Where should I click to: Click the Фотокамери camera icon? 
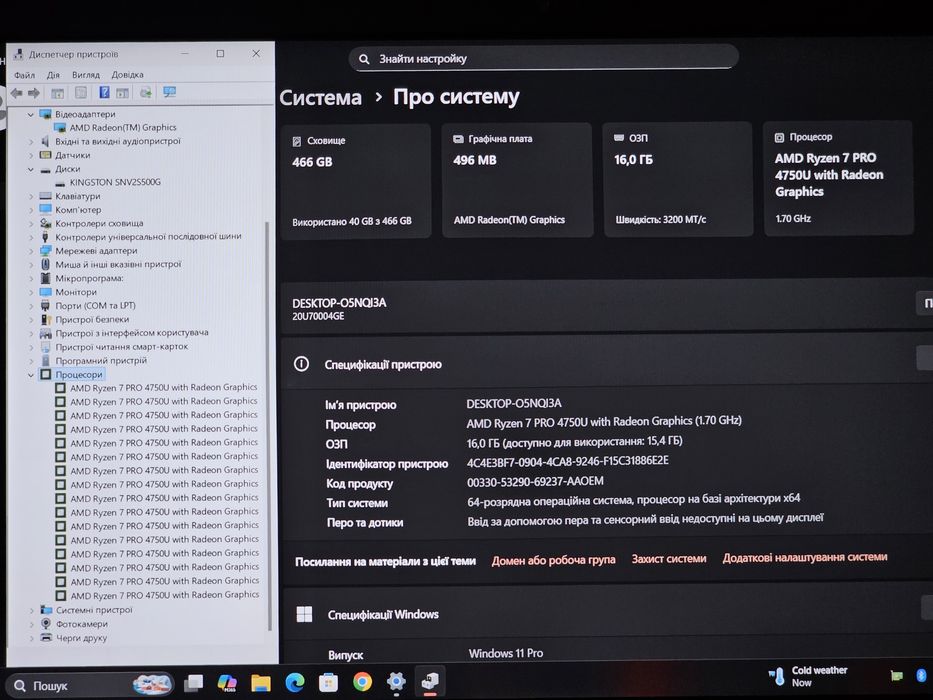pos(46,624)
